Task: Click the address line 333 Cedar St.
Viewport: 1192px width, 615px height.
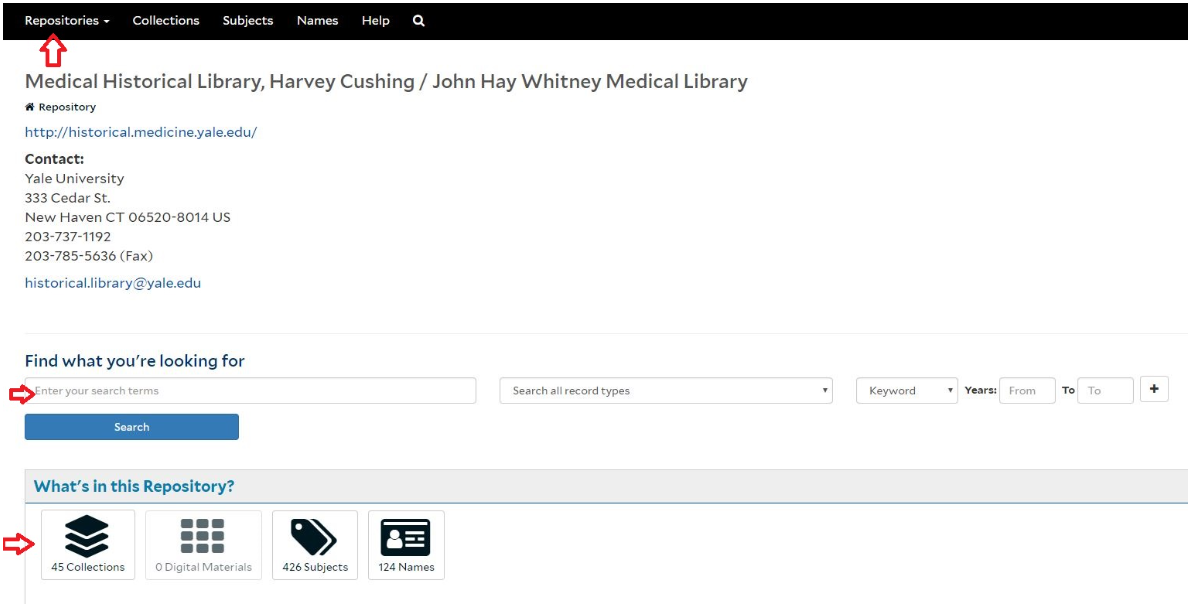Action: (x=68, y=198)
